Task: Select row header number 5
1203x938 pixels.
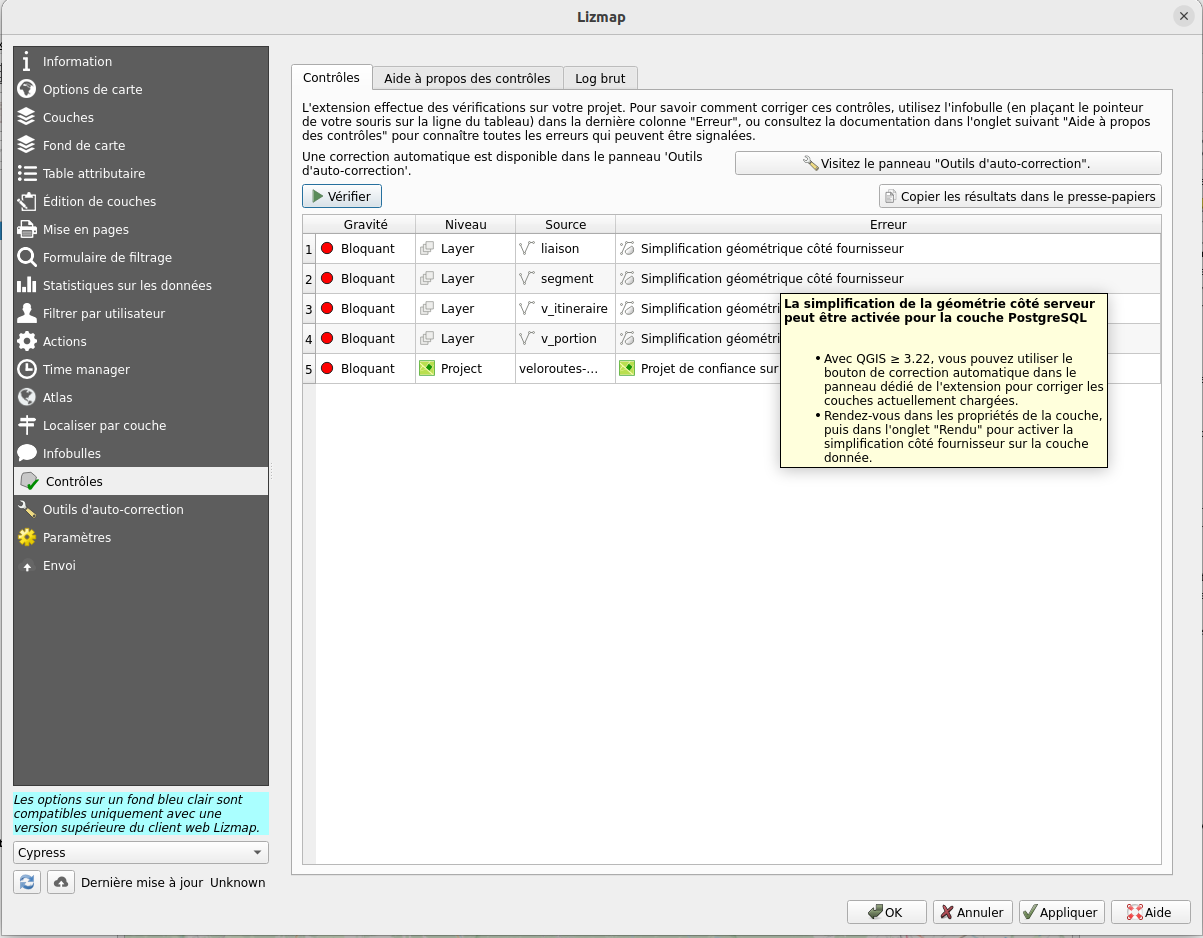Action: [309, 369]
